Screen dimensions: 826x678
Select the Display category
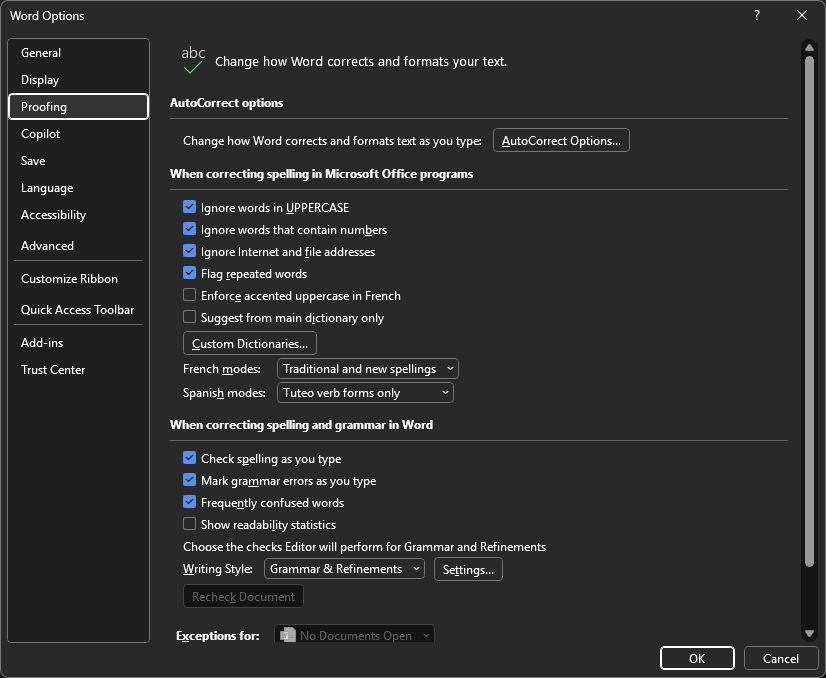pos(78,80)
